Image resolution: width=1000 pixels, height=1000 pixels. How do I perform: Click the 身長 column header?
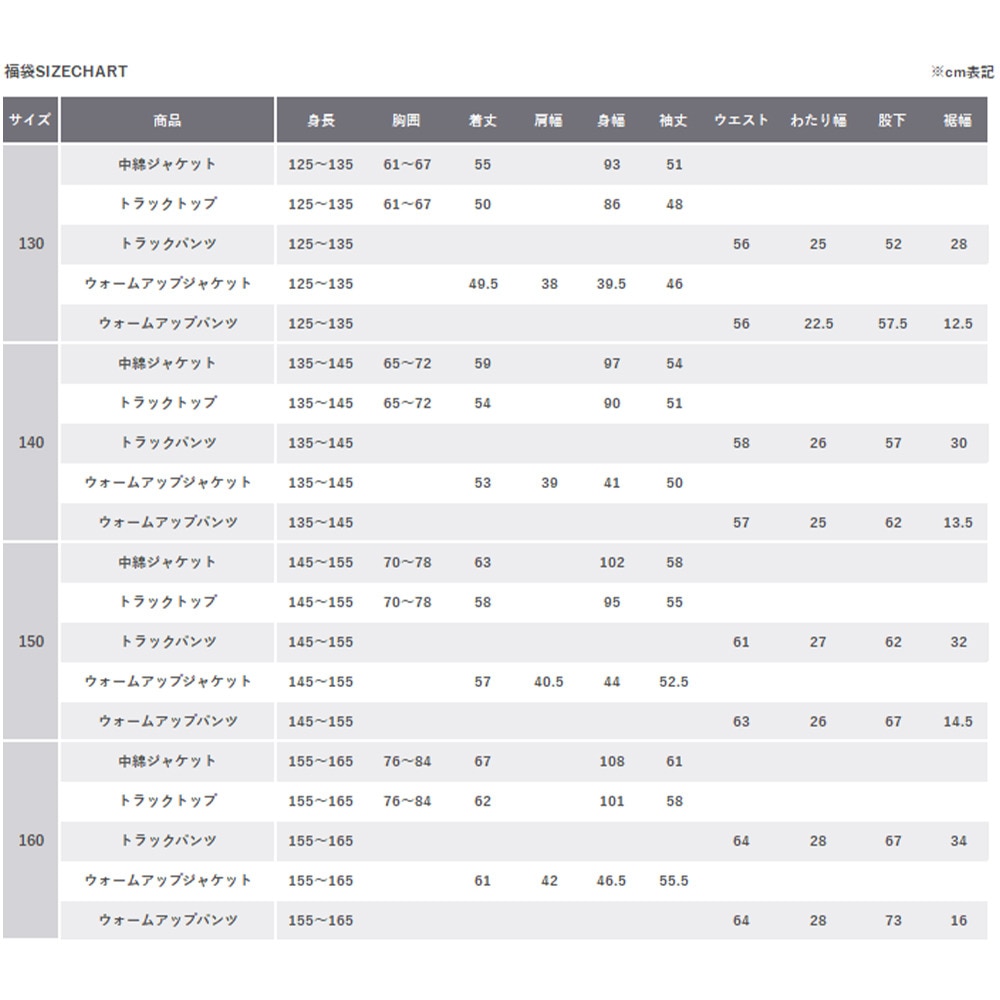point(320,120)
